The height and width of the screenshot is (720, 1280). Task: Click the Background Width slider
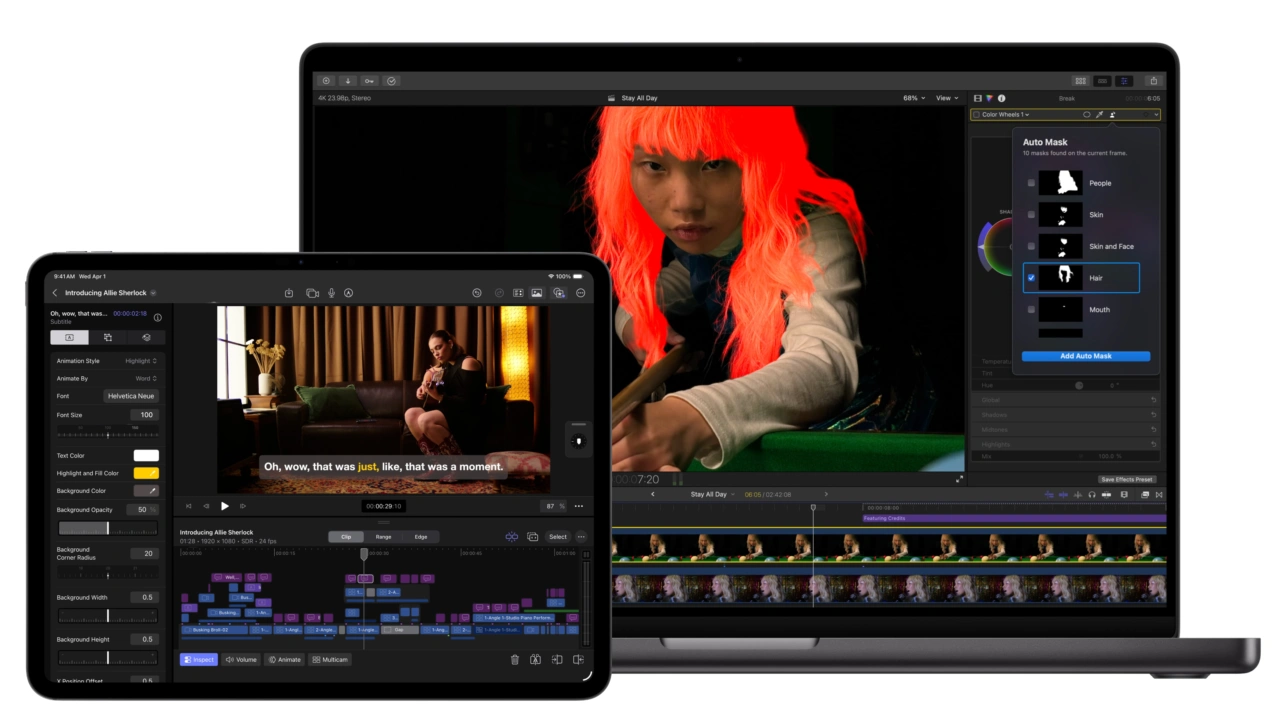108,616
